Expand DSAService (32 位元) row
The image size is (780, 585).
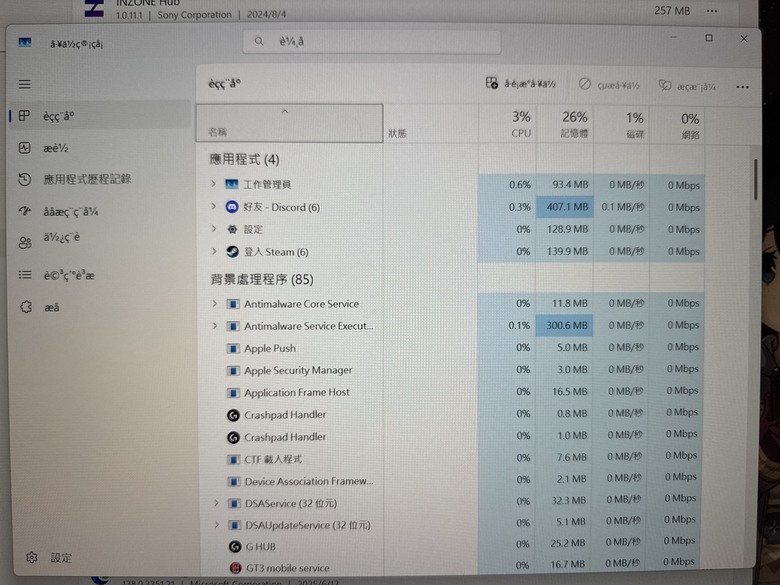216,502
